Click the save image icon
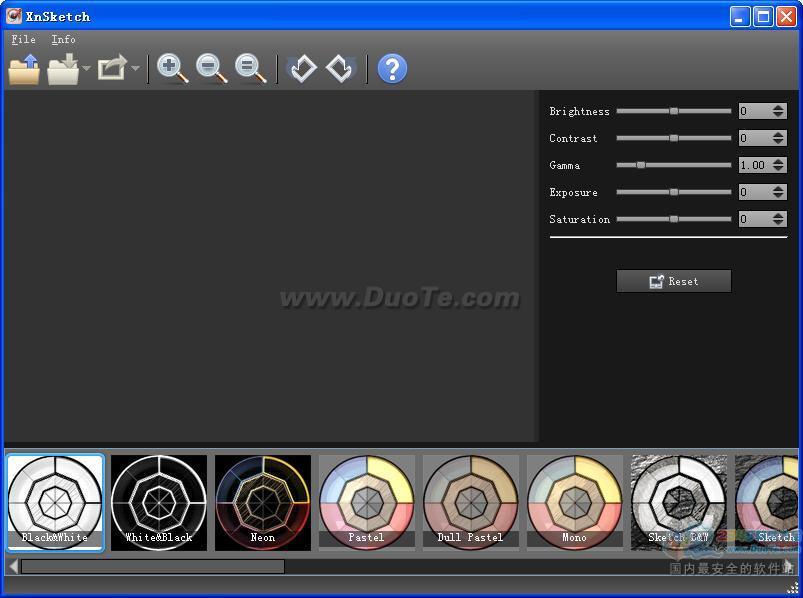Image resolution: width=803 pixels, height=598 pixels. point(63,69)
